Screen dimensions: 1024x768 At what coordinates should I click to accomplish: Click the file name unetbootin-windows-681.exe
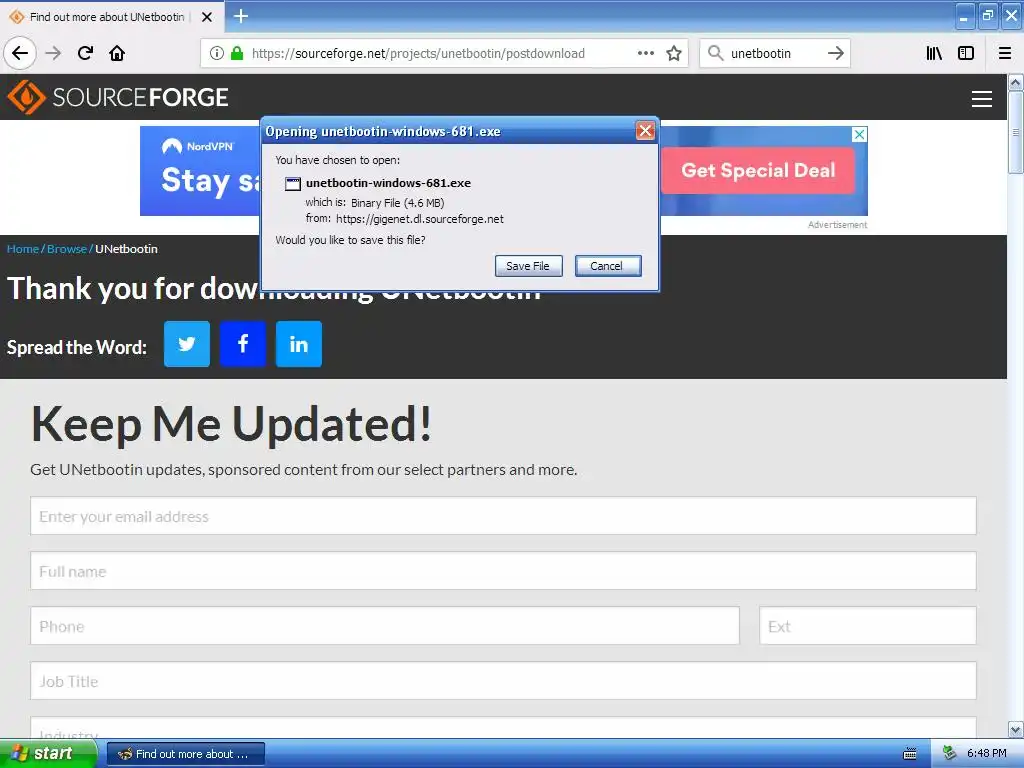point(388,183)
